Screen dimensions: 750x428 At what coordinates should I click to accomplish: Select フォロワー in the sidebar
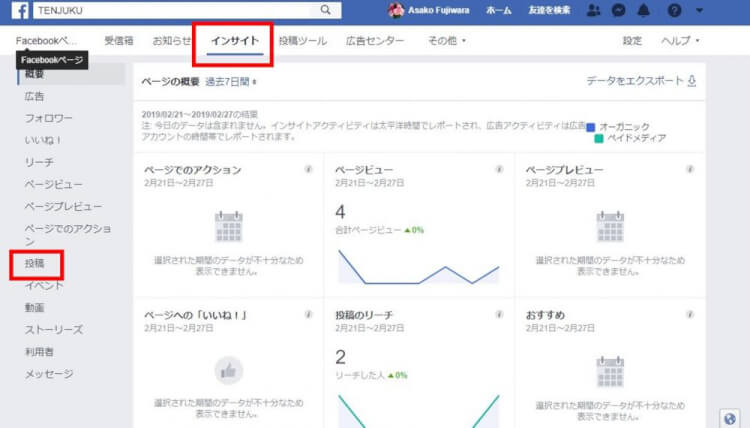pyautogui.click(x=48, y=118)
